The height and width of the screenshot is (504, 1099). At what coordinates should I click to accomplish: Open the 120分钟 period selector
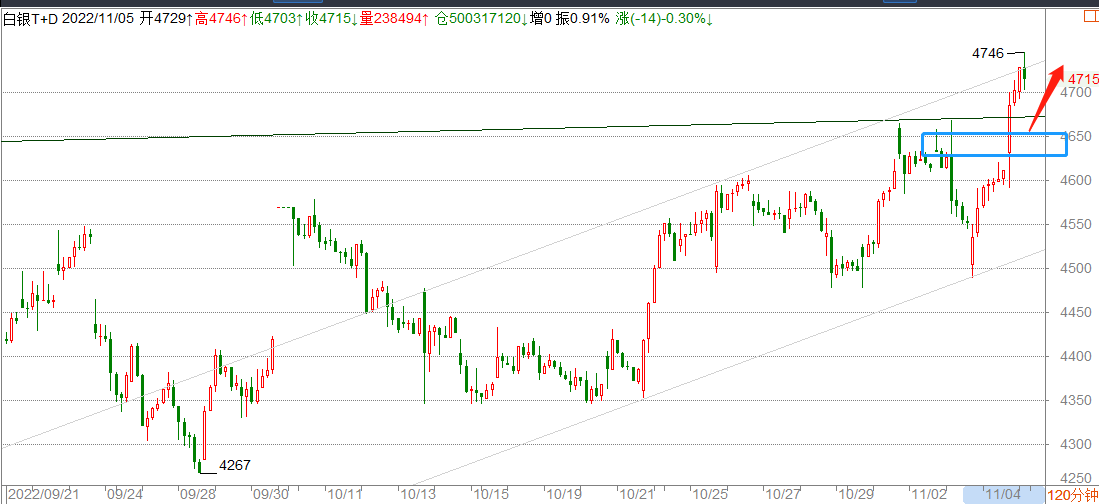point(1072,494)
